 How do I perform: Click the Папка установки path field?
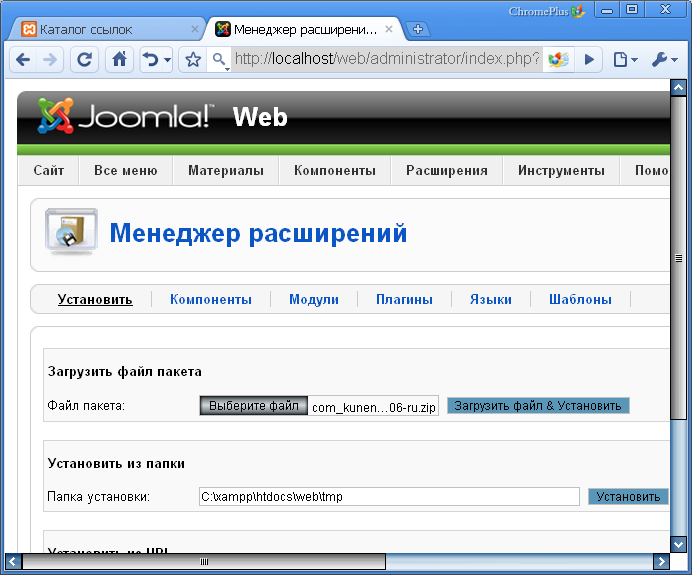389,496
